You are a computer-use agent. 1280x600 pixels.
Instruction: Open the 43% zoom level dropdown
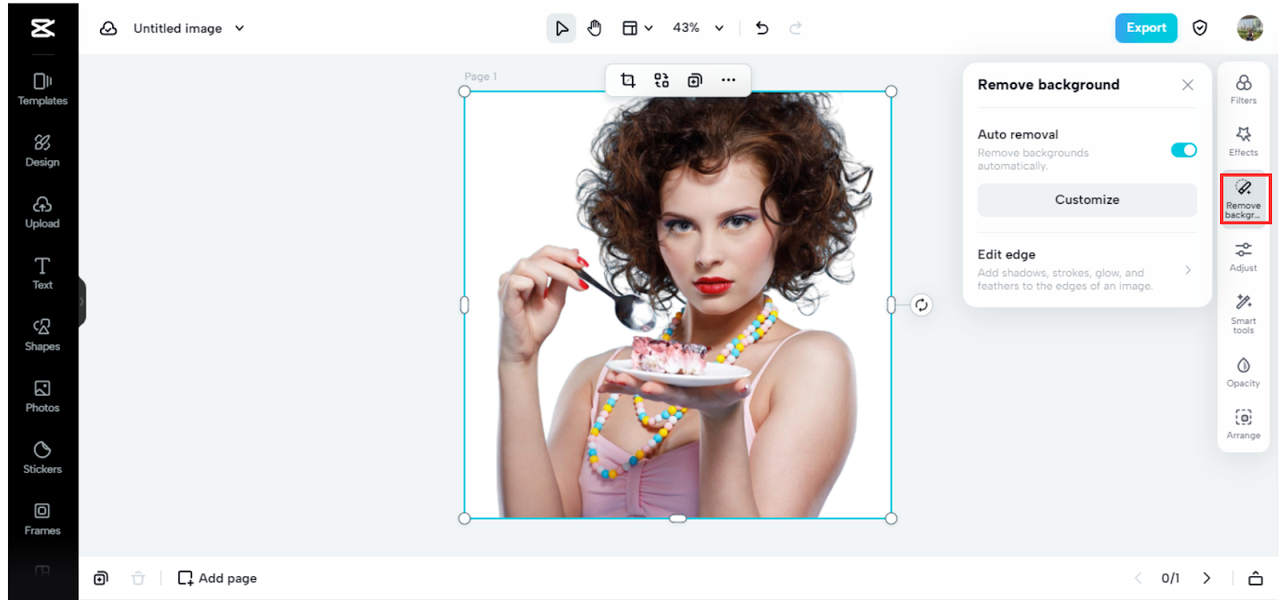click(698, 28)
